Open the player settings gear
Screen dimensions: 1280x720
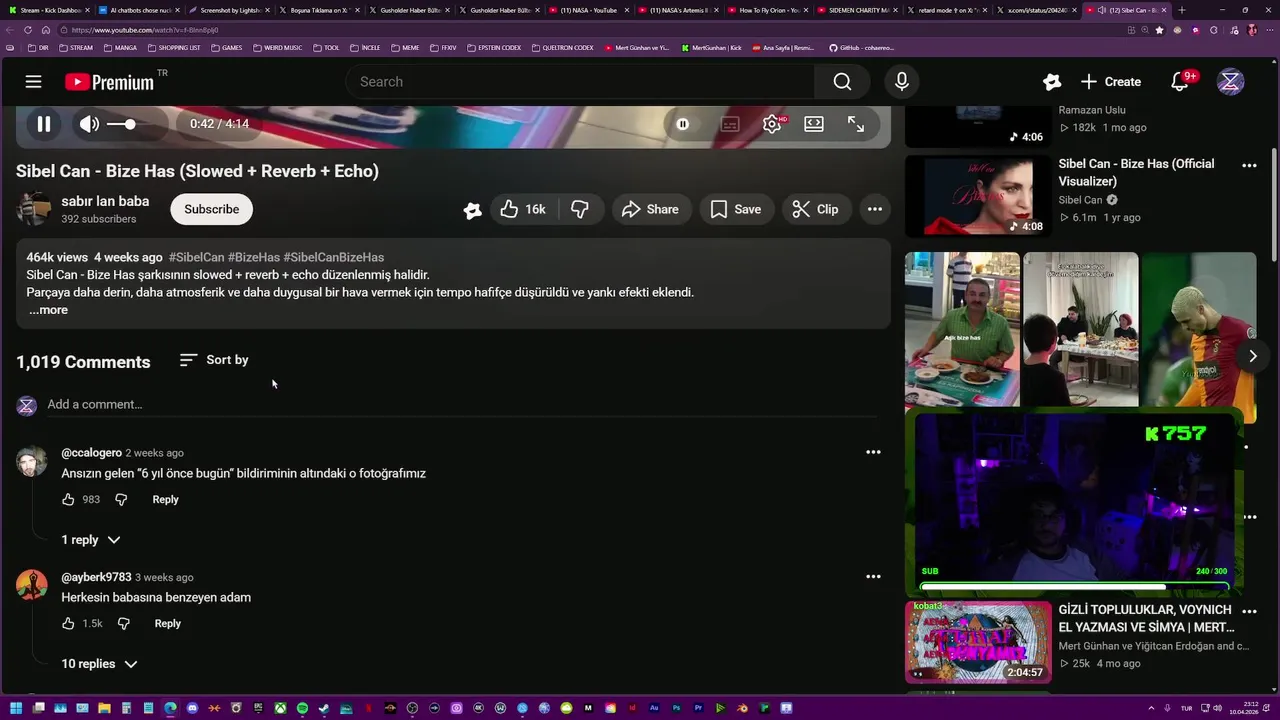(772, 124)
